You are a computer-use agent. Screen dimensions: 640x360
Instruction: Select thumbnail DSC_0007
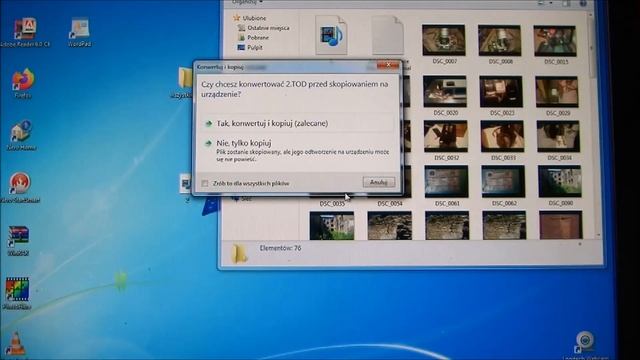click(444, 40)
